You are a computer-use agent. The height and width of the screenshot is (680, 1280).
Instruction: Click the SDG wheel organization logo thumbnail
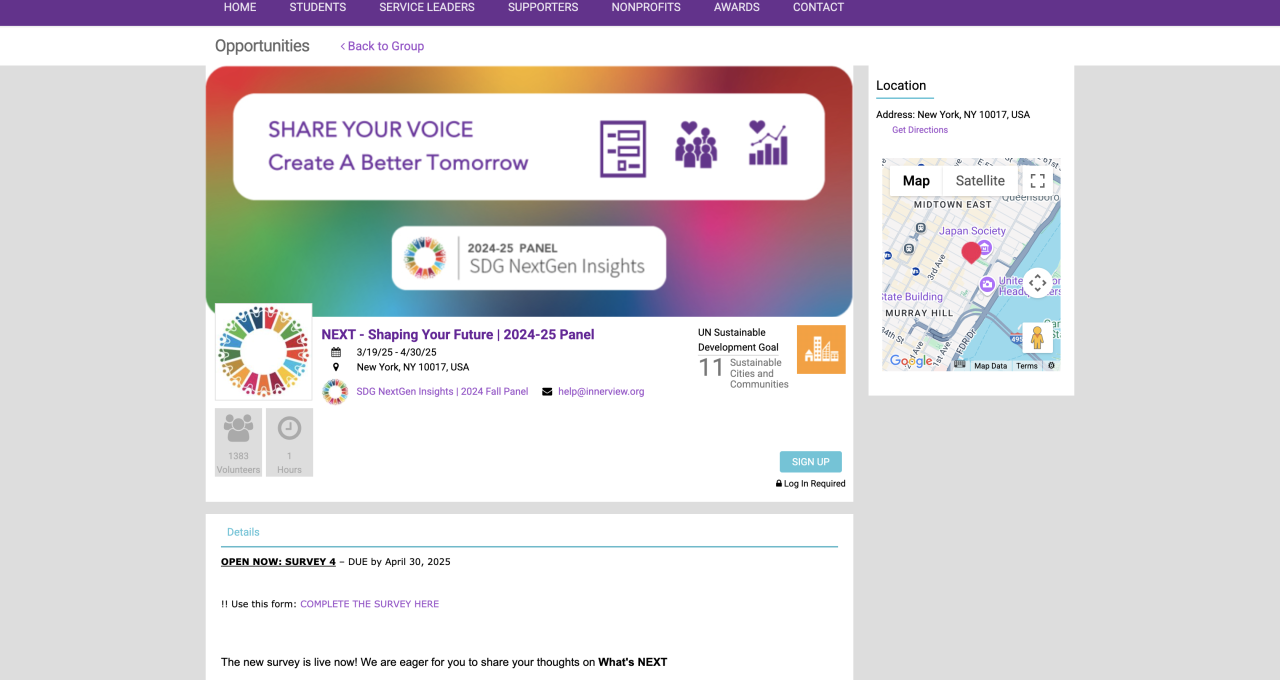264,352
